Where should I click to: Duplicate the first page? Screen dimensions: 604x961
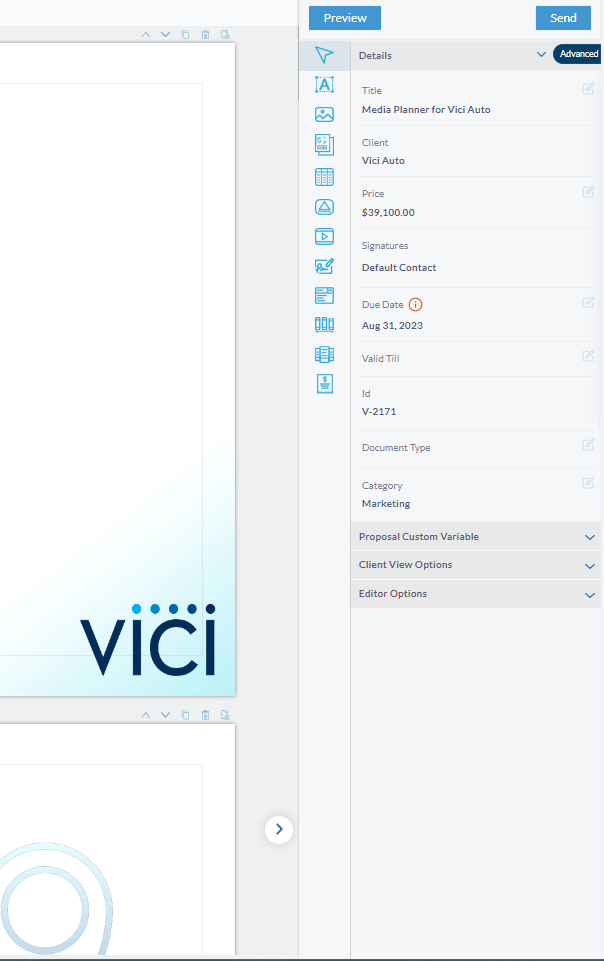pos(185,34)
